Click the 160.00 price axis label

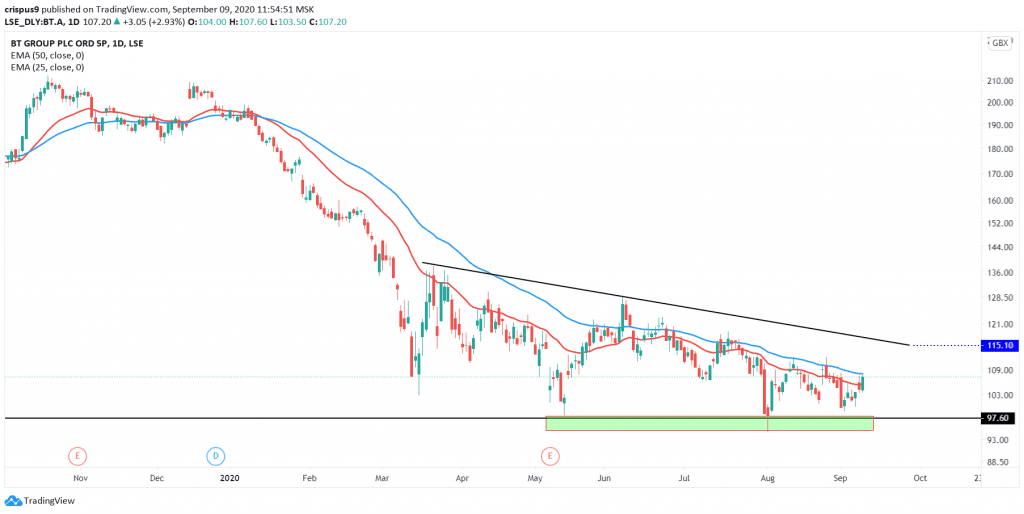click(x=1000, y=201)
